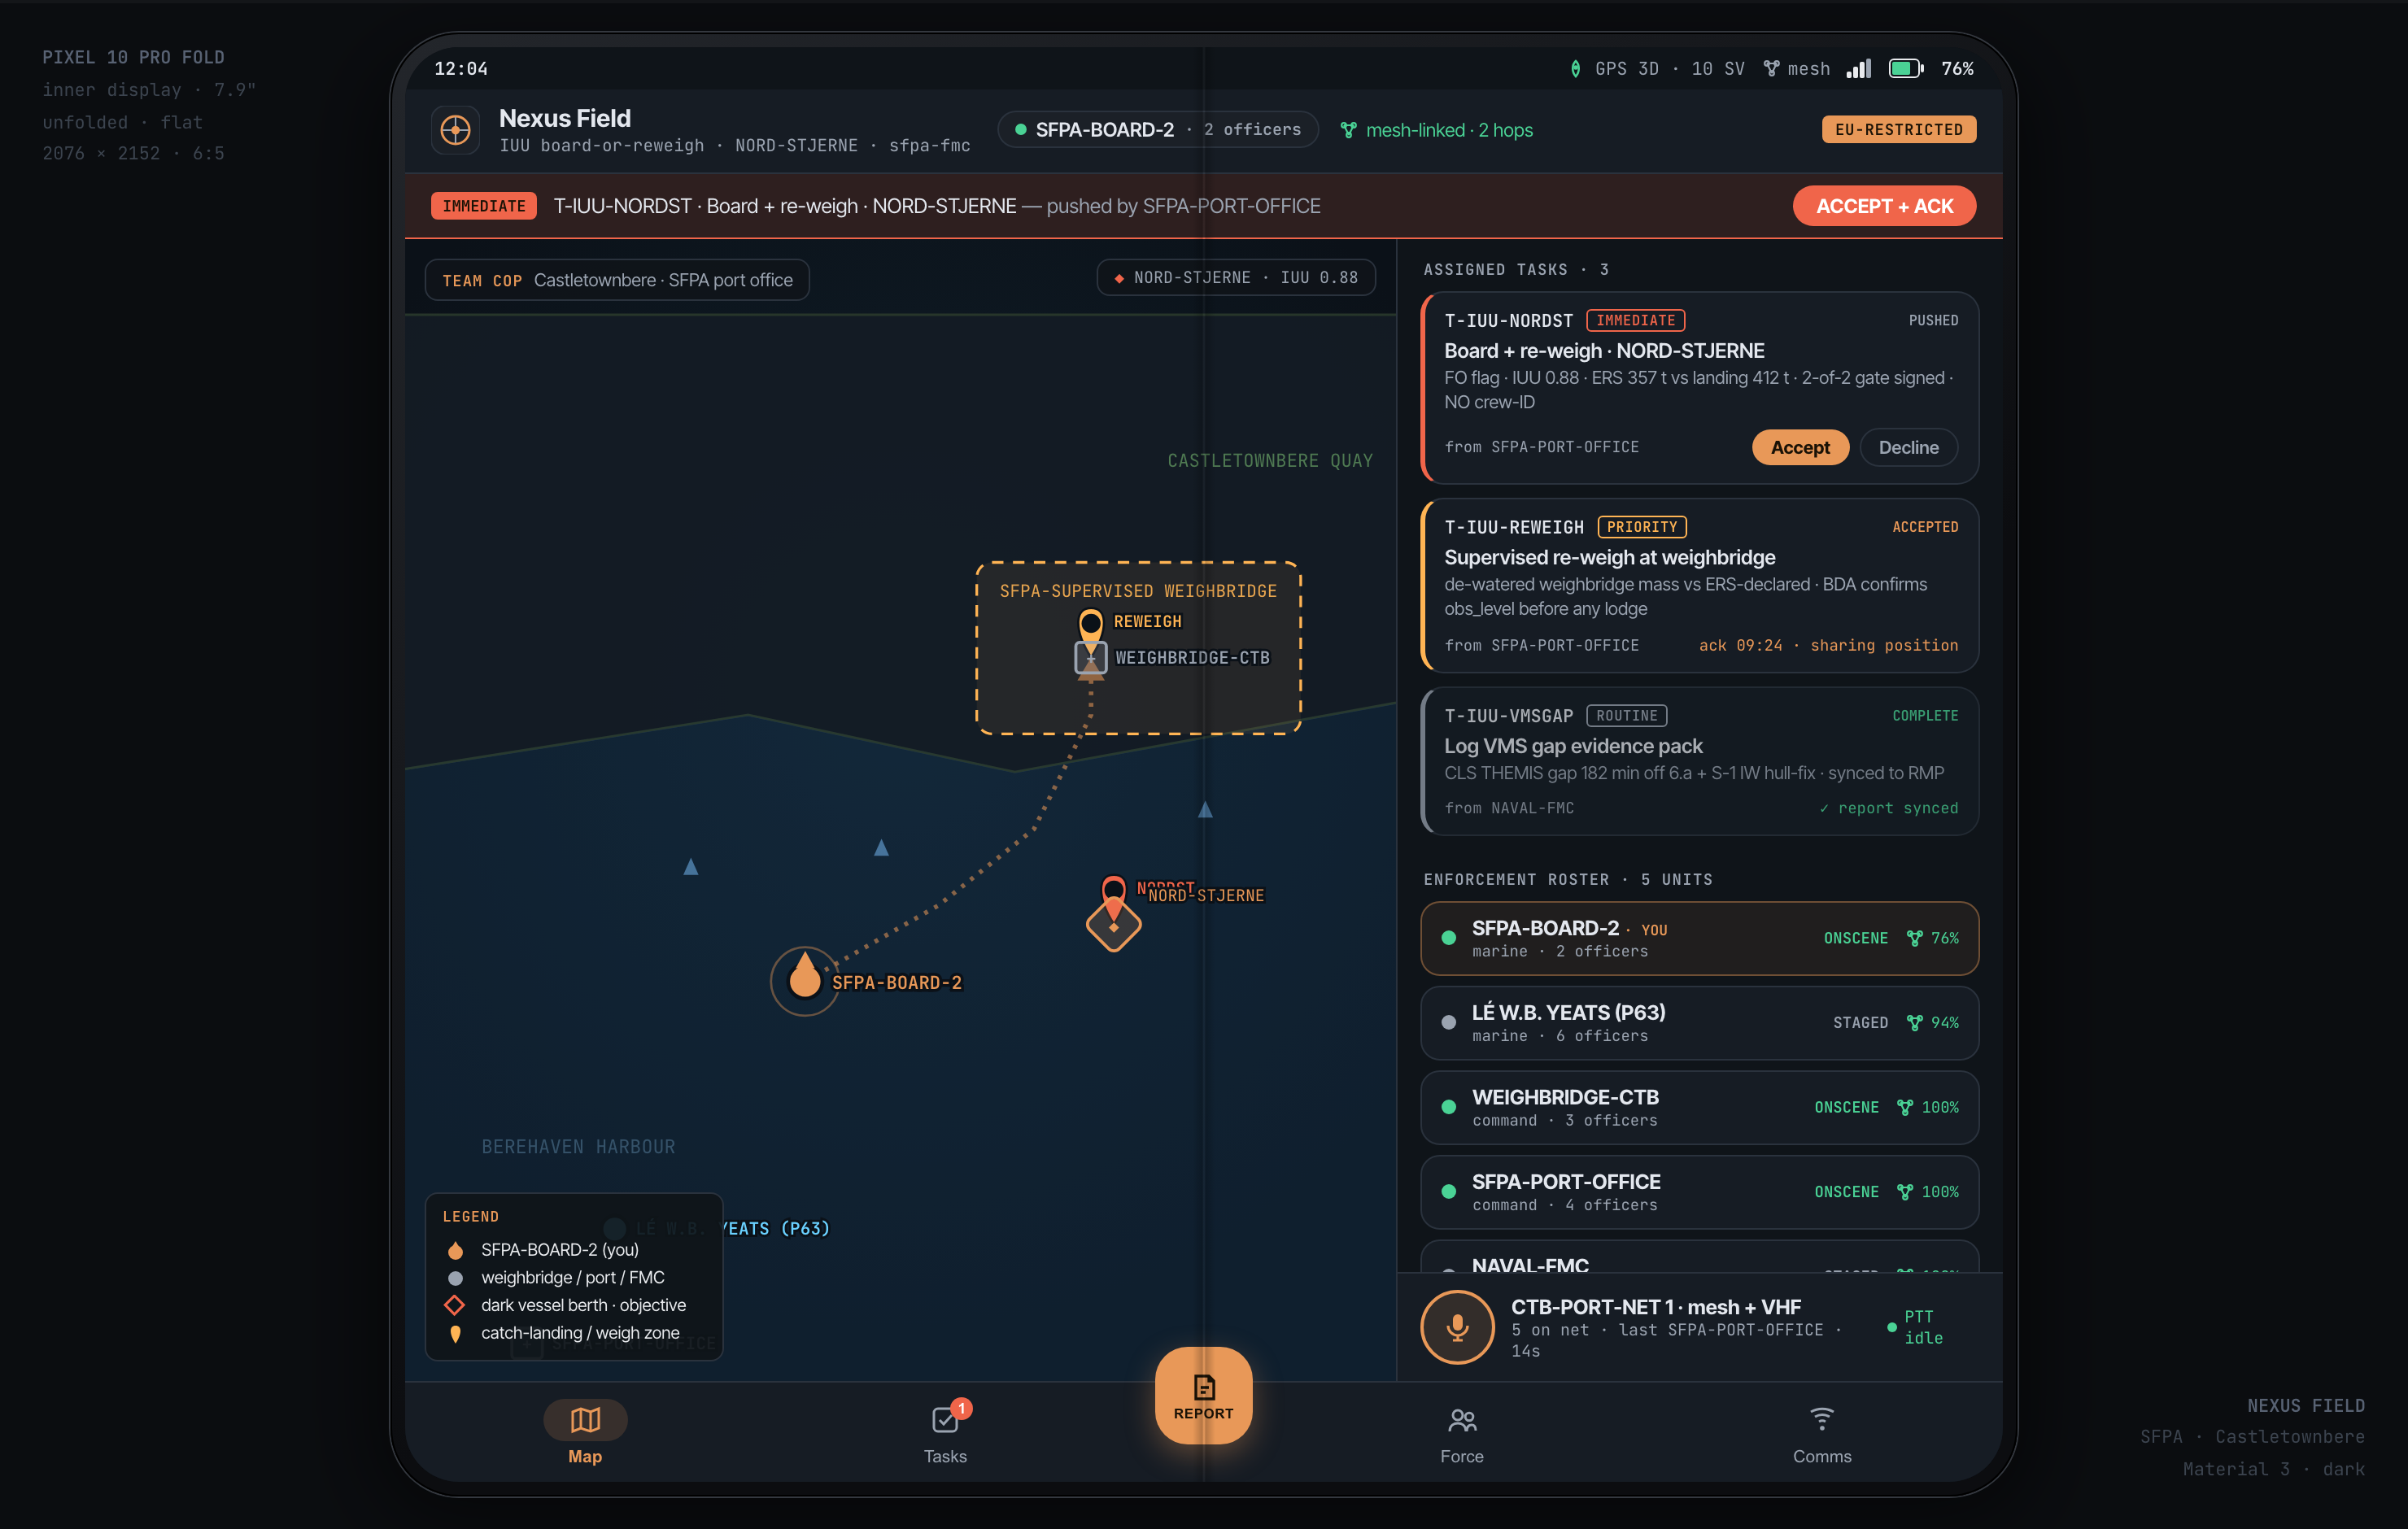The width and height of the screenshot is (2408, 1529).
Task: Tap the 'ack 09:24 · sharing position' text
Action: 1828,645
